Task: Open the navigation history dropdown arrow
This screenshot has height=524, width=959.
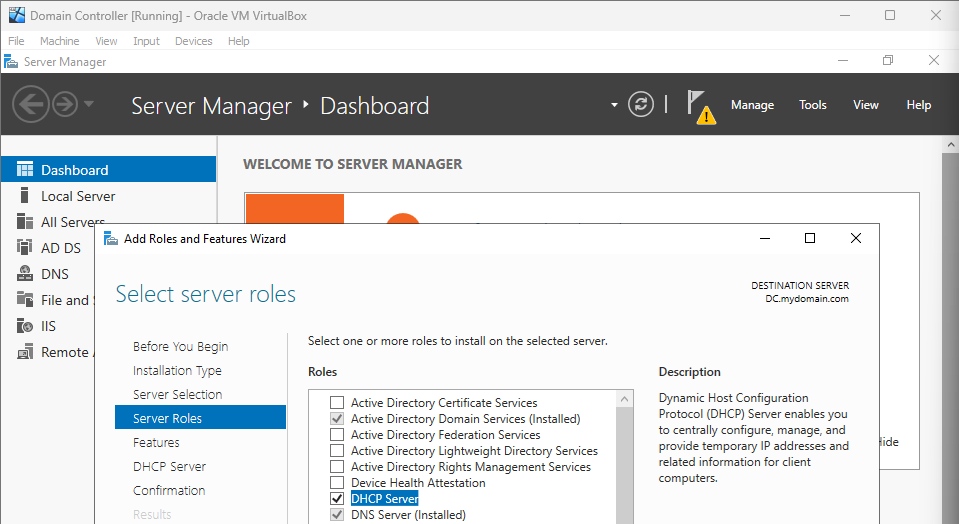Action: coord(90,104)
